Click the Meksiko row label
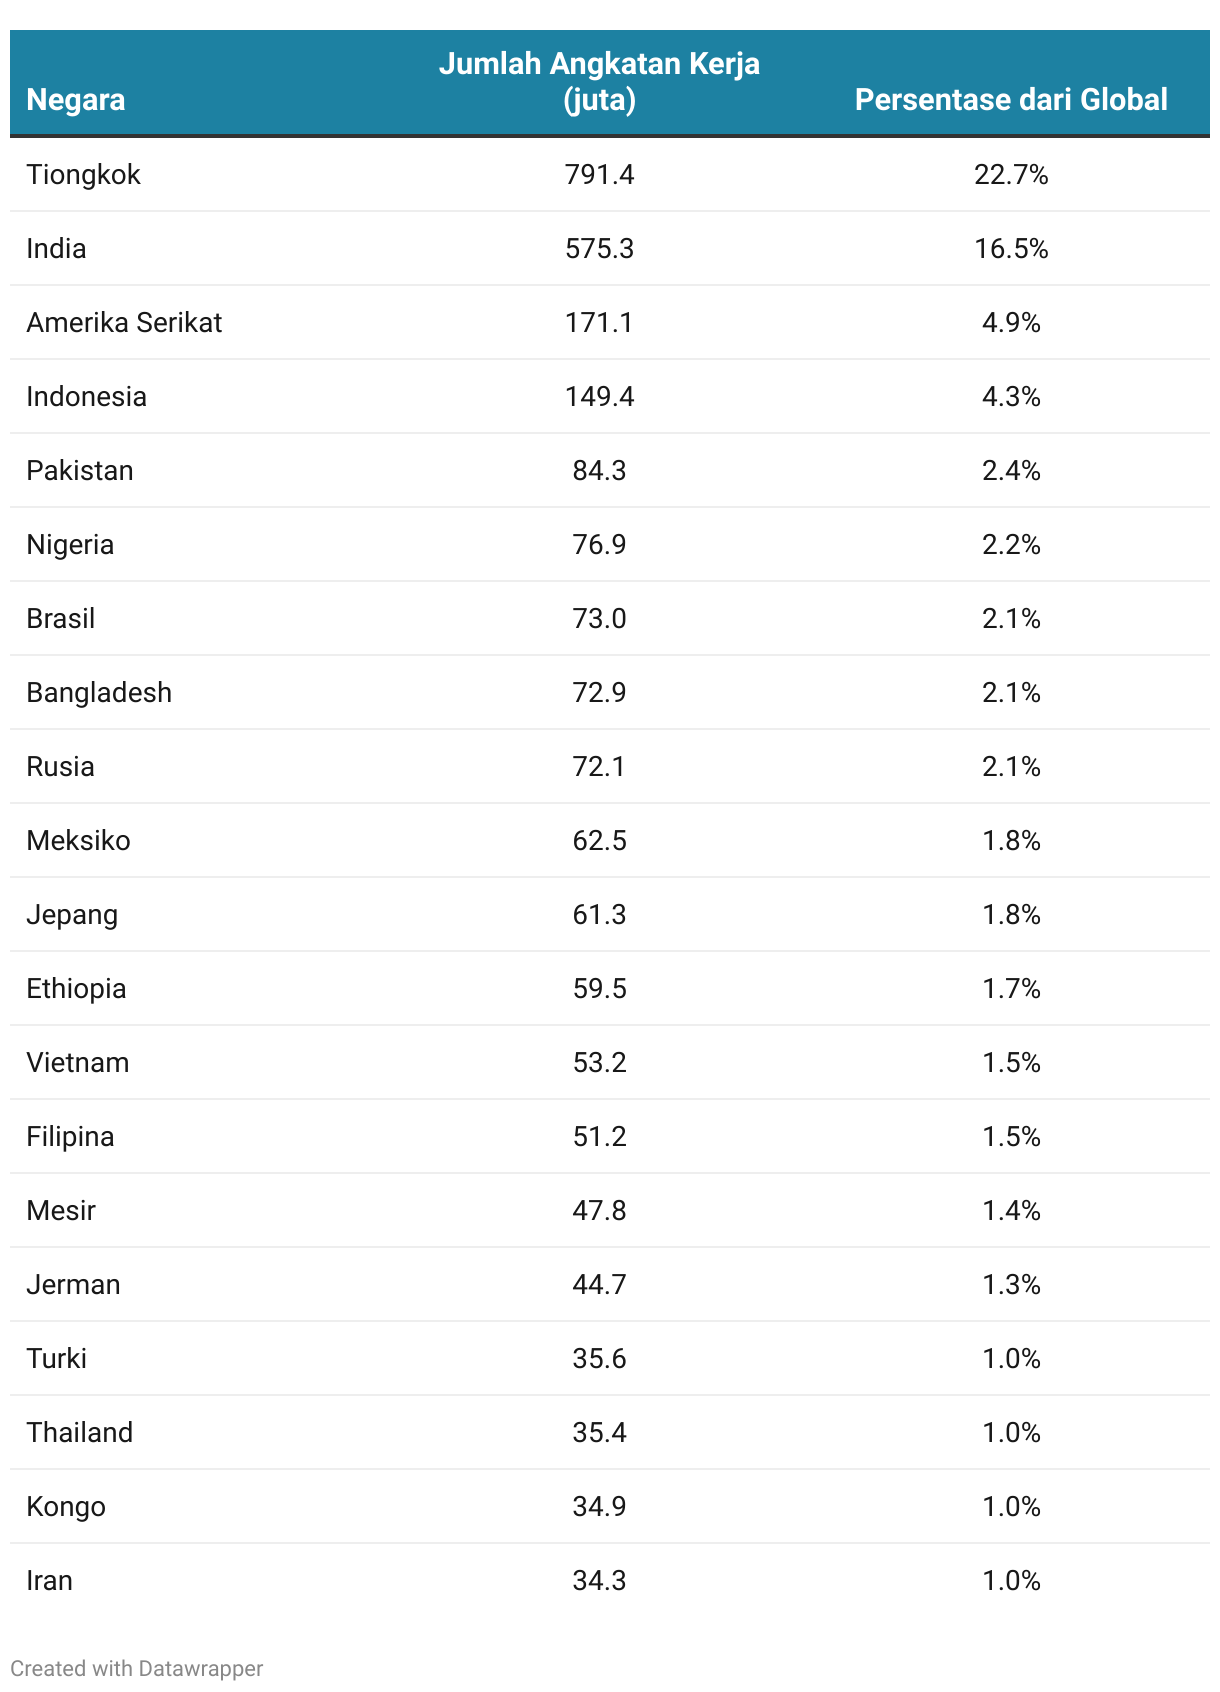This screenshot has width=1220, height=1692. click(x=78, y=841)
